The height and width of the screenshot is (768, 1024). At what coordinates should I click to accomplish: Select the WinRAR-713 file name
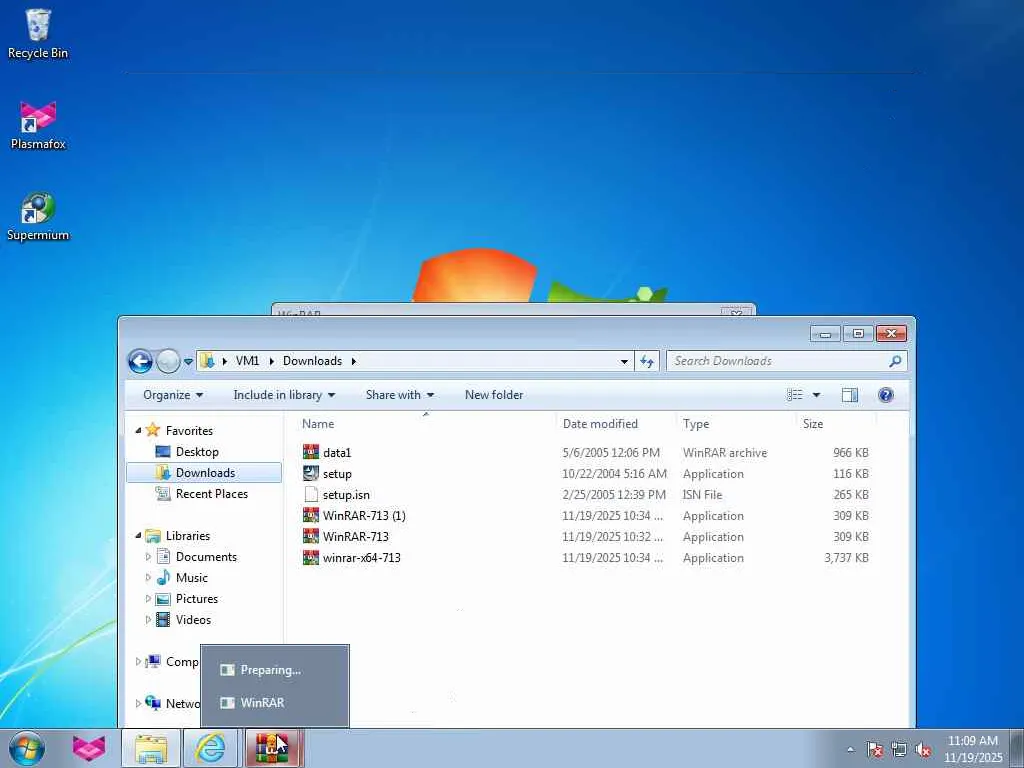[355, 537]
